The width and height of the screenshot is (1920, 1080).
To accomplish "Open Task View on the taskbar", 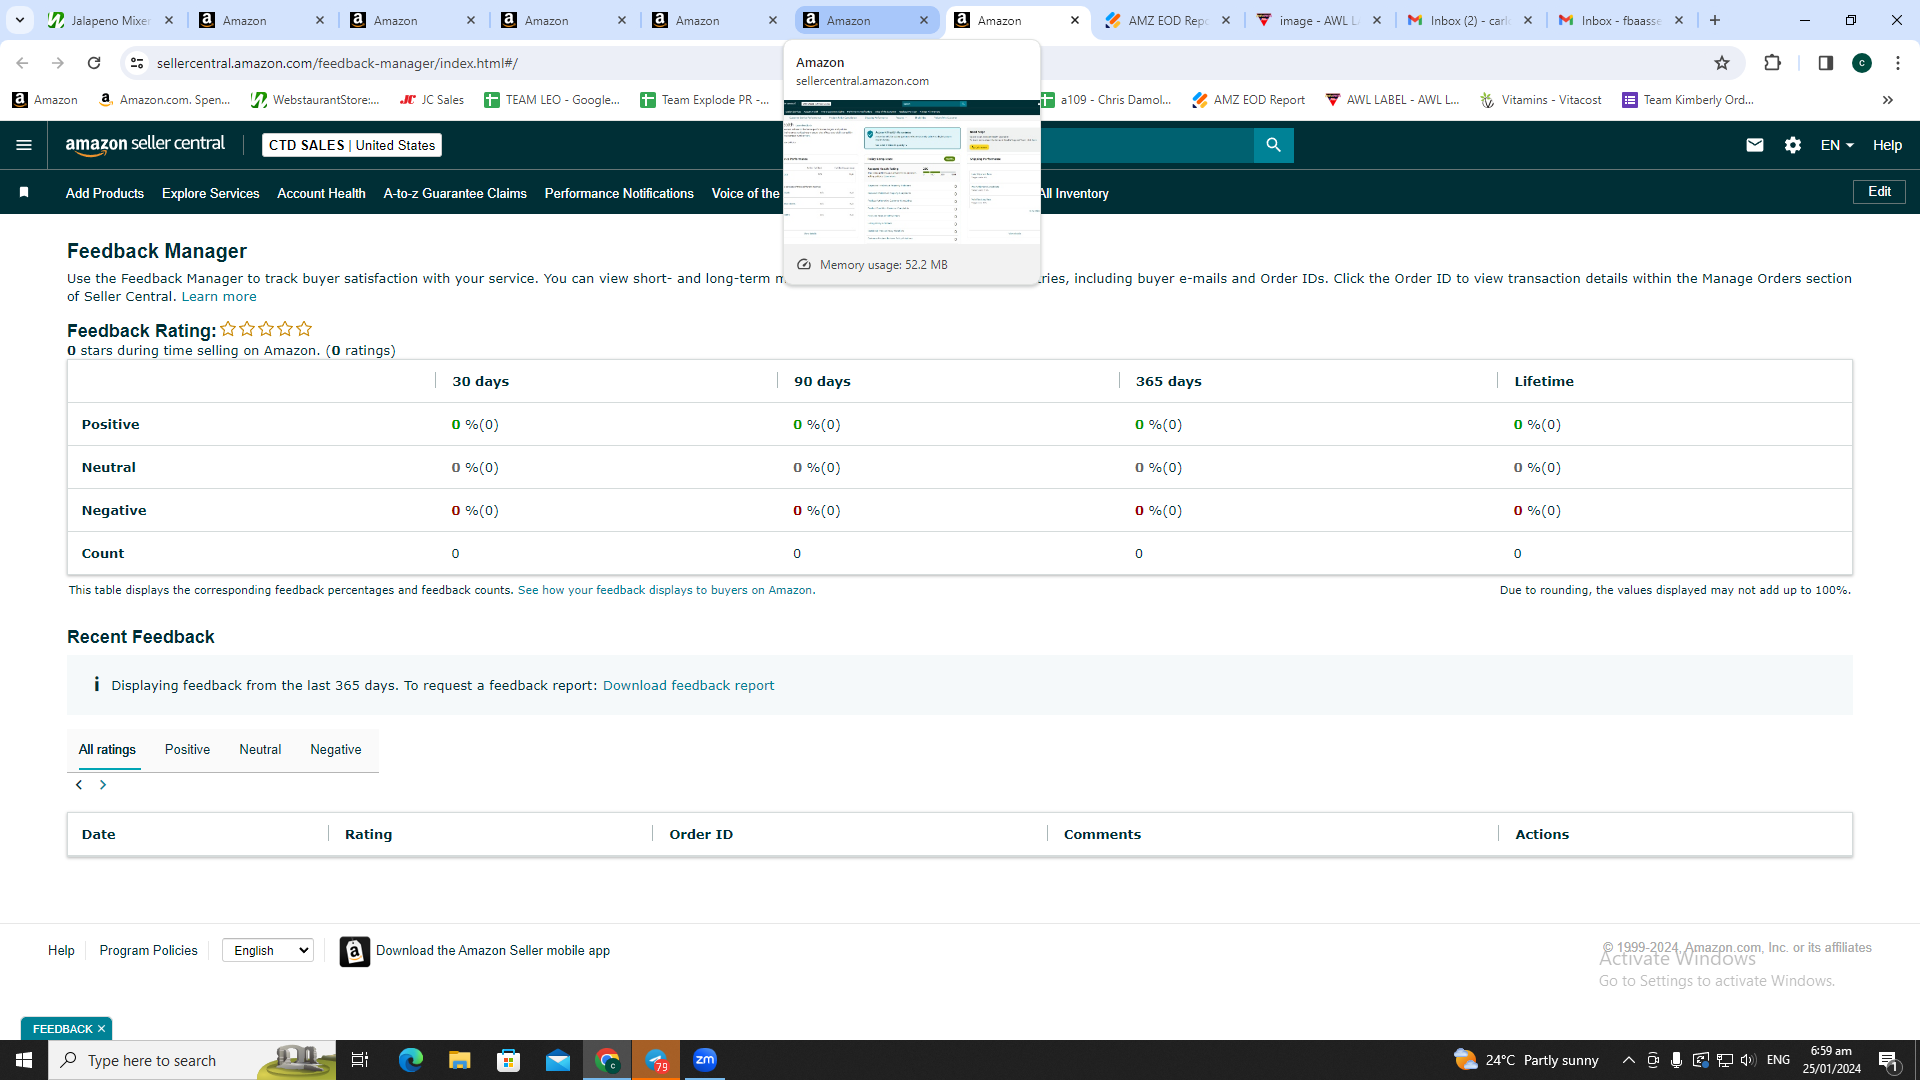I will coord(360,1060).
